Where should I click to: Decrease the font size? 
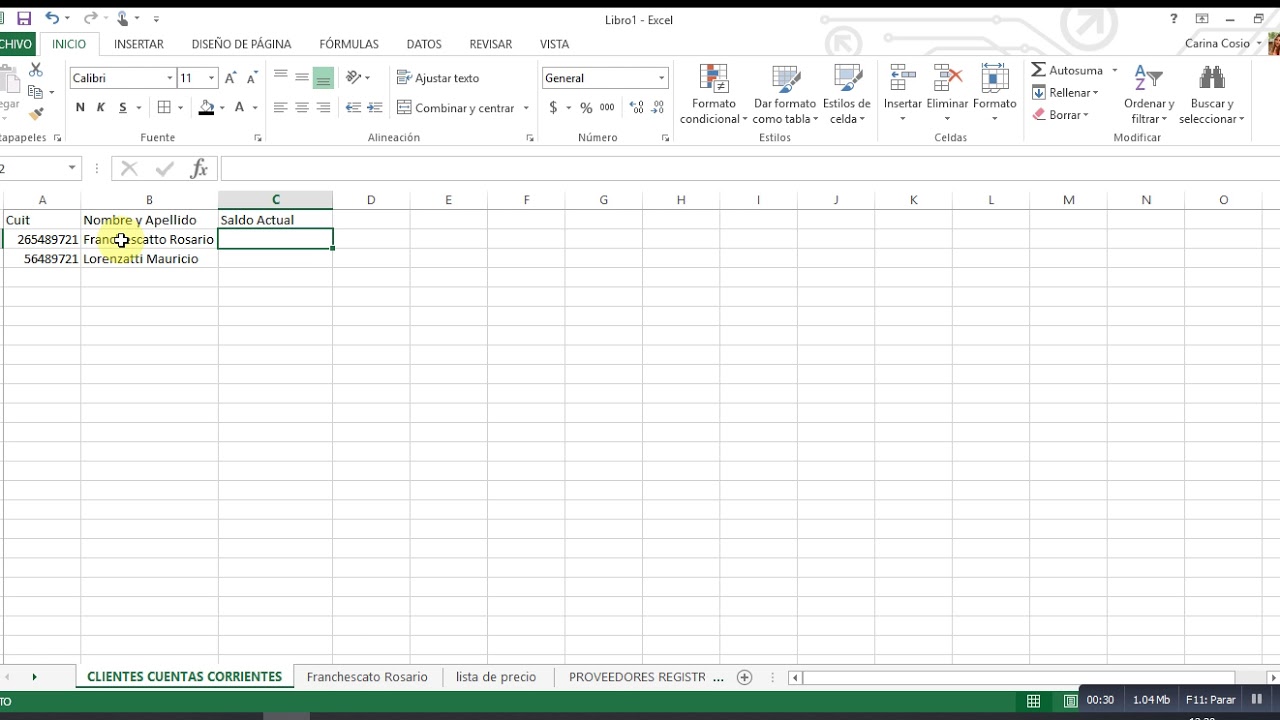pyautogui.click(x=252, y=78)
